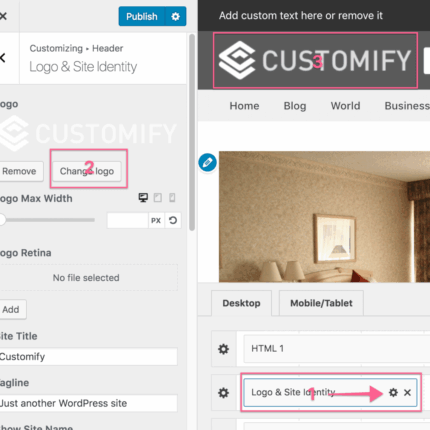Select desktop device icon for Logo Max Width
The image size is (430, 430).
click(143, 198)
